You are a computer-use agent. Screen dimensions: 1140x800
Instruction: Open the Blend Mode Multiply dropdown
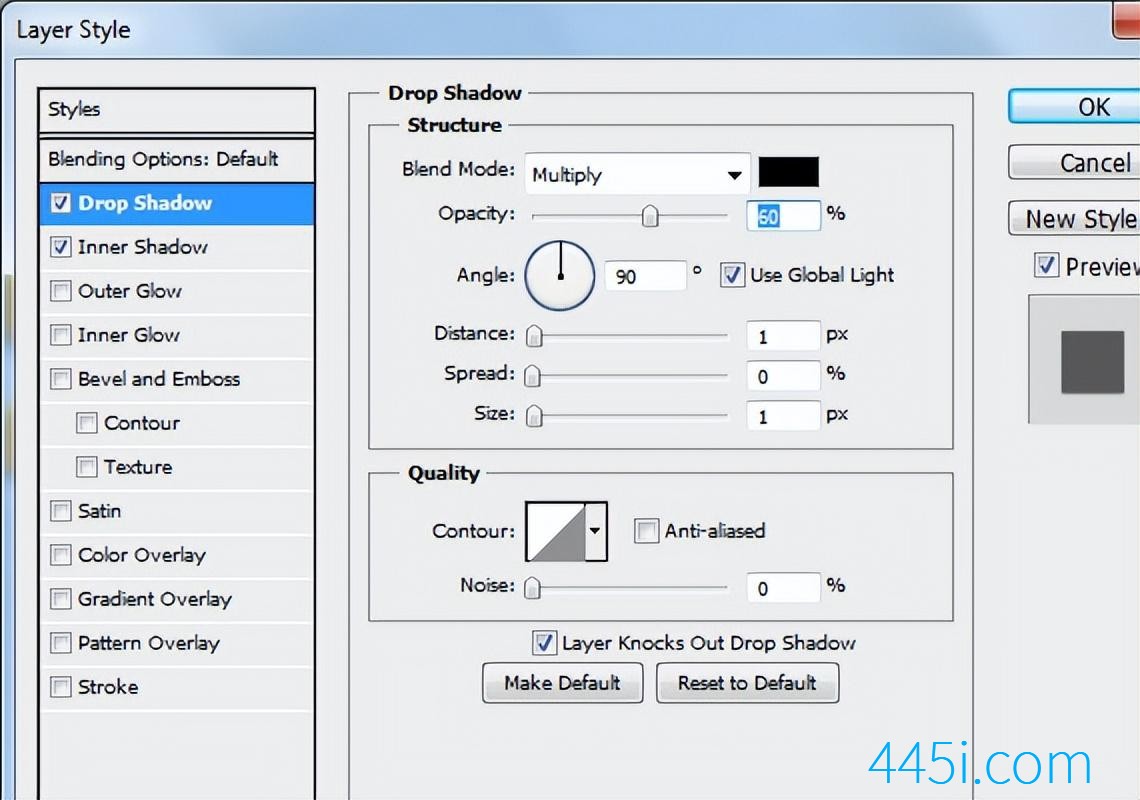point(637,174)
